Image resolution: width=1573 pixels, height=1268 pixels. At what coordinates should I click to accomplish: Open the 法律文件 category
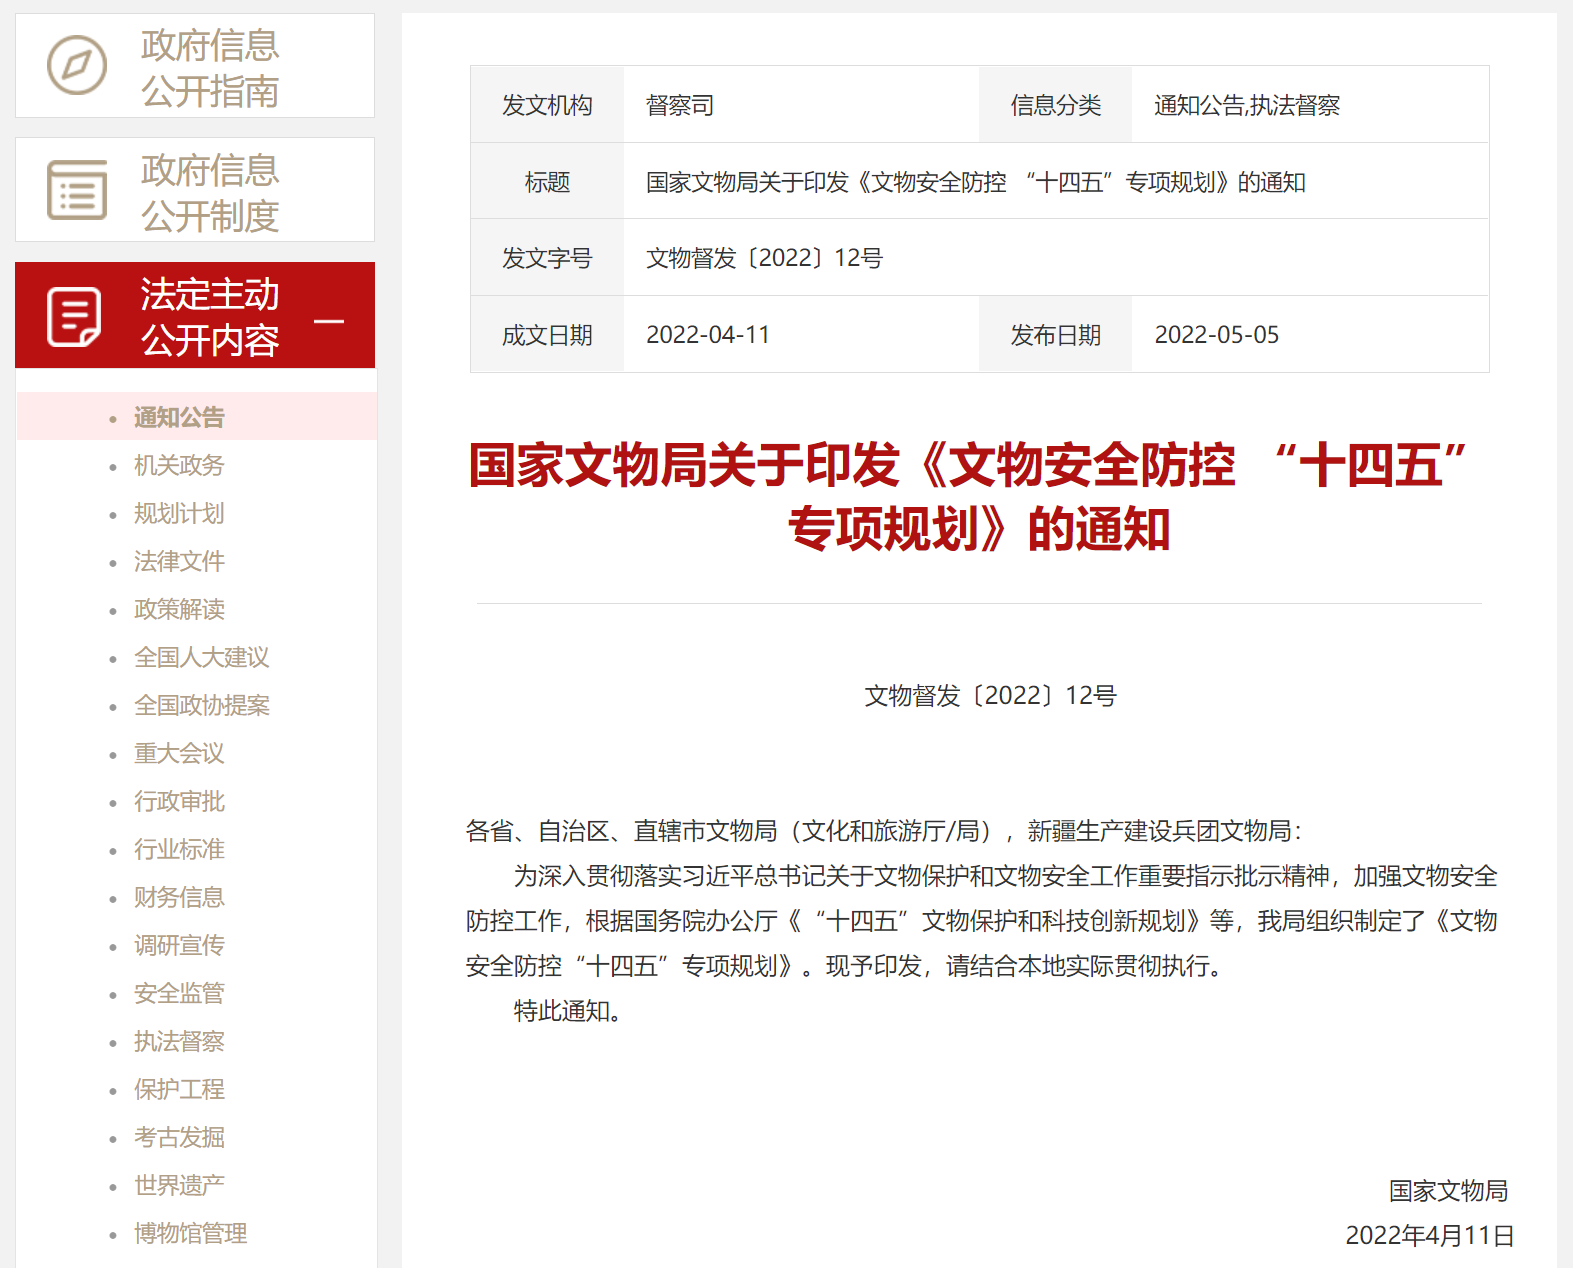tap(179, 561)
